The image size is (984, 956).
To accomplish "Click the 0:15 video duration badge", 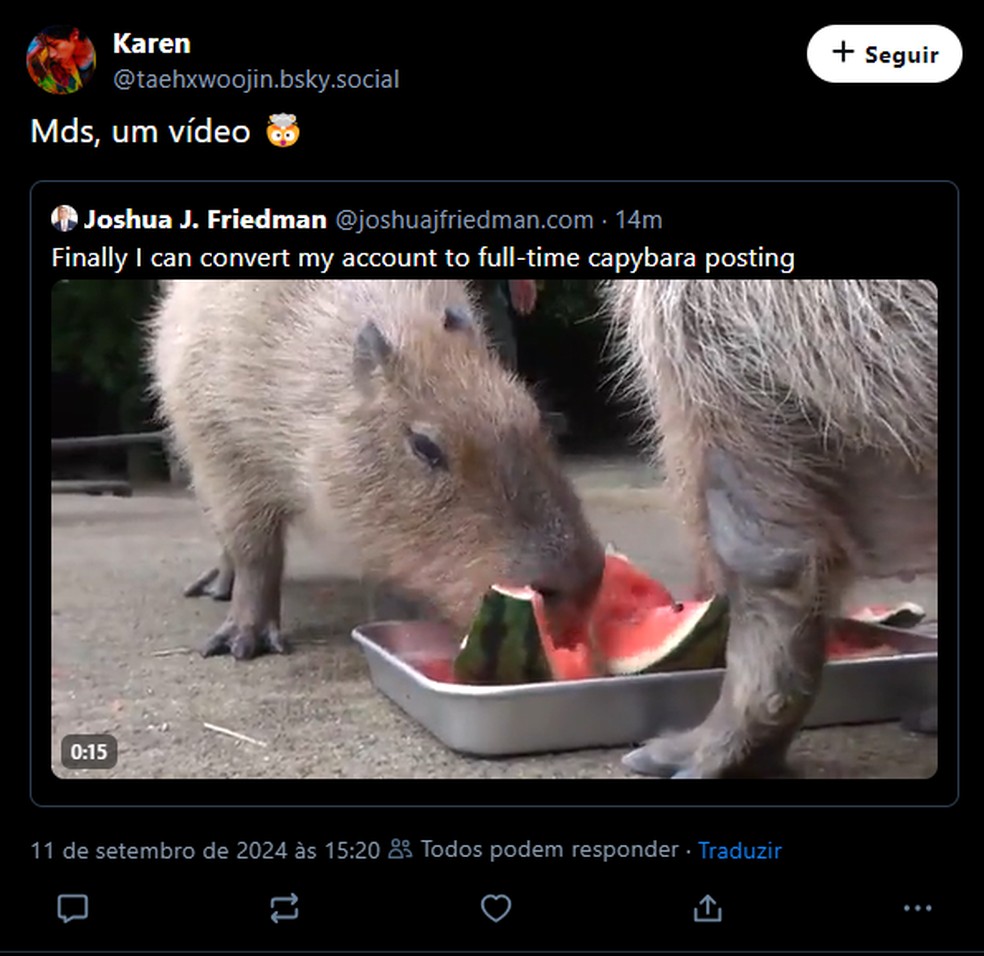I will [89, 751].
